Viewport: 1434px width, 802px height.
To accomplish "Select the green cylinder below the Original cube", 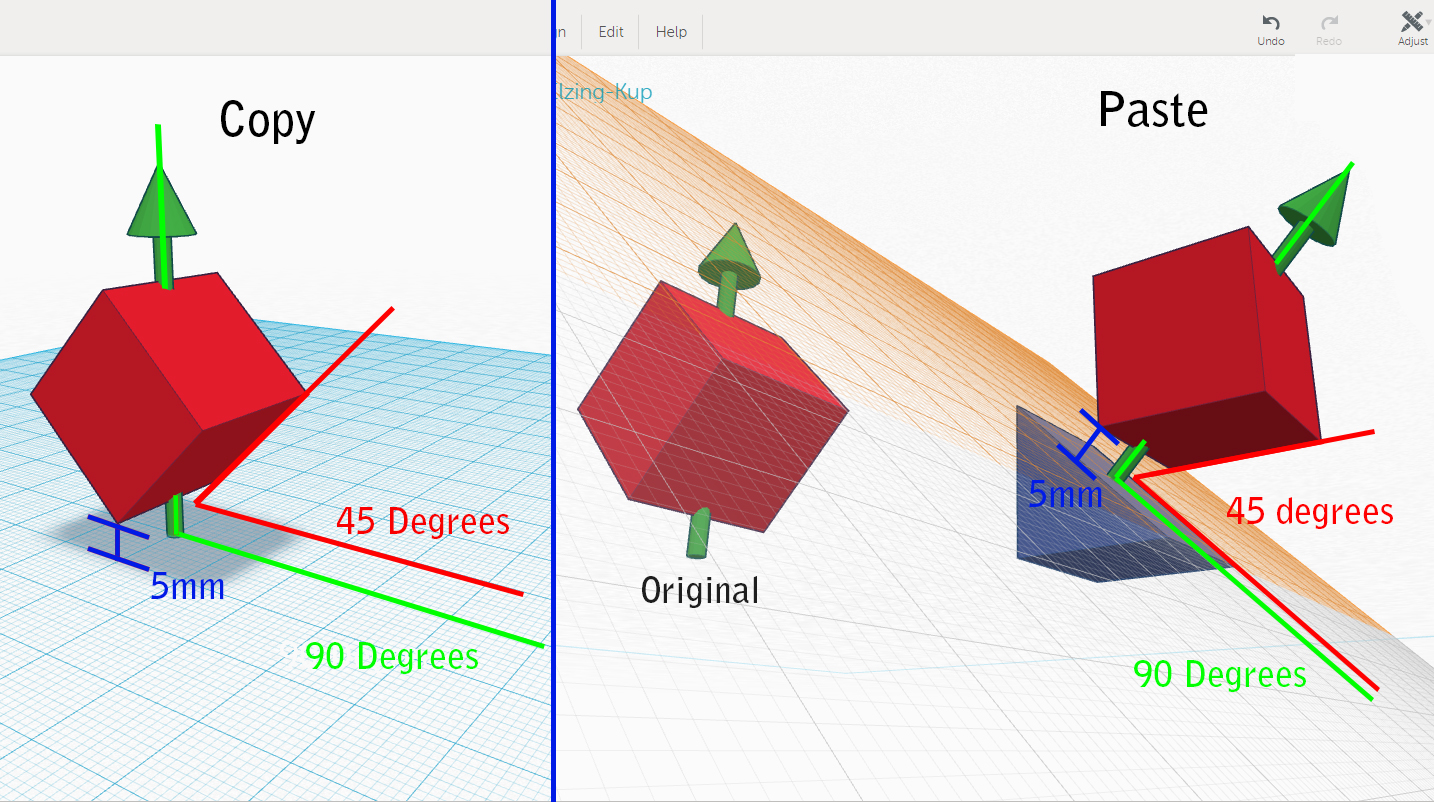I will point(698,532).
